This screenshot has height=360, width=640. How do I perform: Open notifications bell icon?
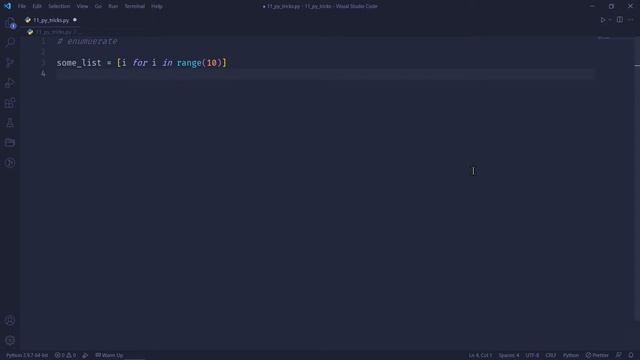tap(631, 355)
